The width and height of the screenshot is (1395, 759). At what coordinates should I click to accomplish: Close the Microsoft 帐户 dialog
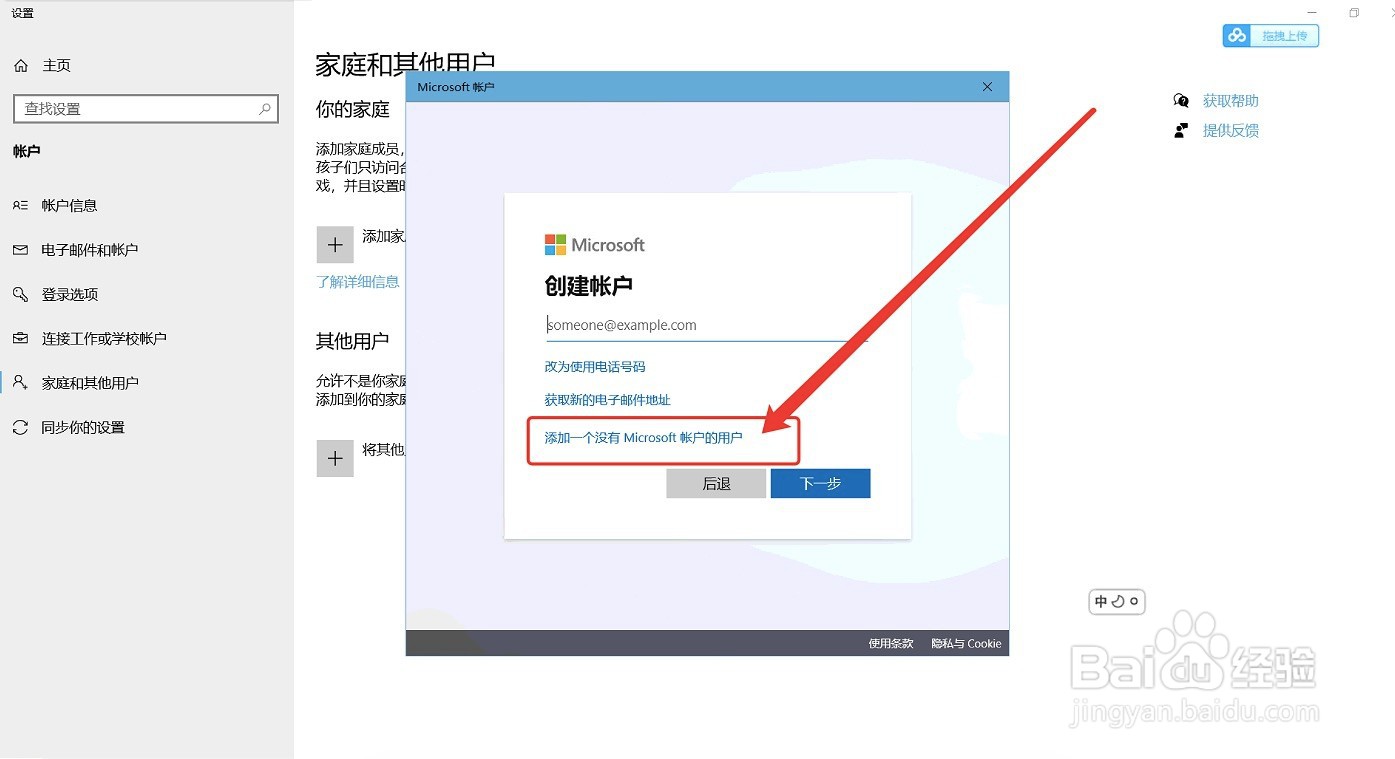click(987, 87)
